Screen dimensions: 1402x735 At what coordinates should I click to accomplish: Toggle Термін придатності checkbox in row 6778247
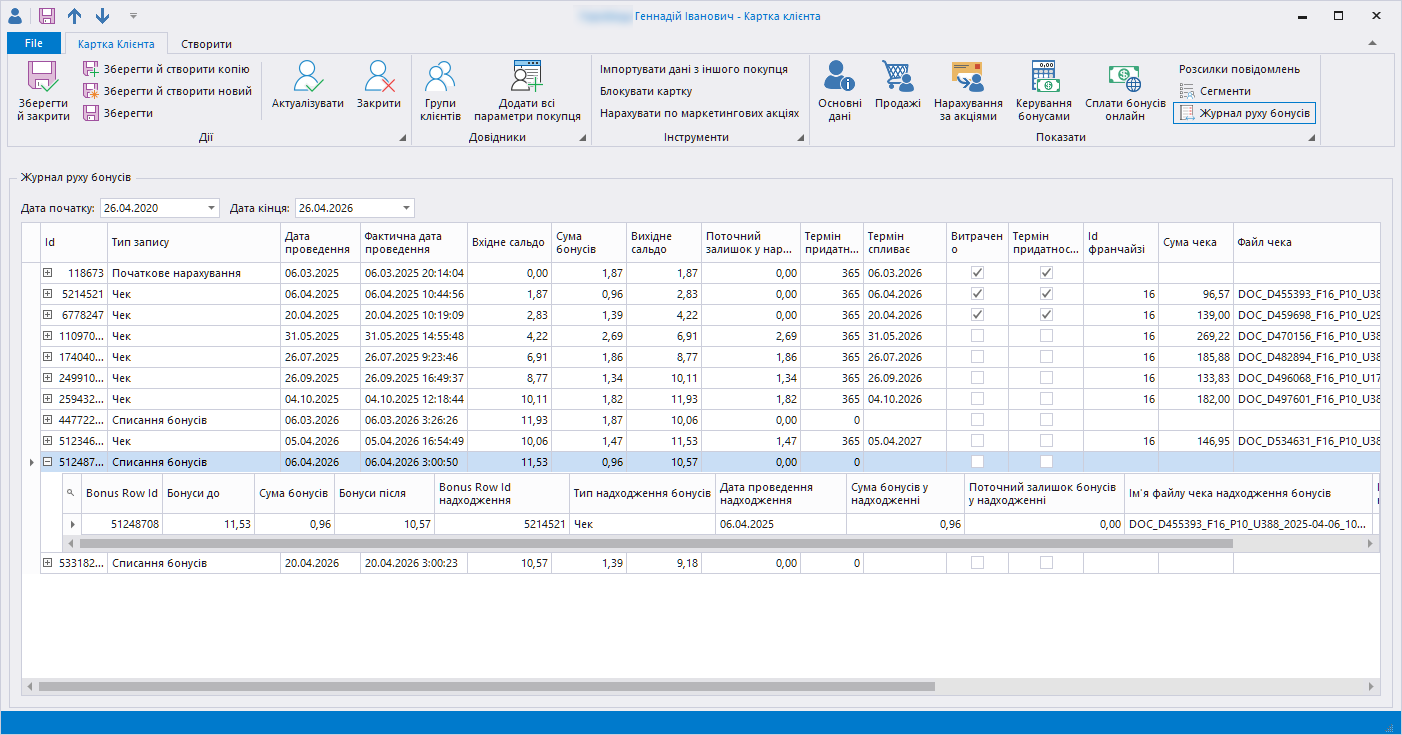[1045, 315]
